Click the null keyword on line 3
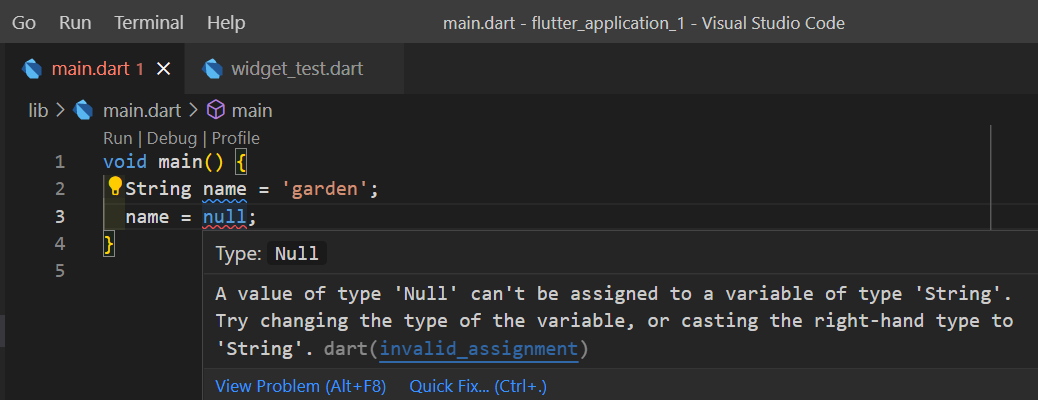This screenshot has height=400, width=1038. pos(224,217)
